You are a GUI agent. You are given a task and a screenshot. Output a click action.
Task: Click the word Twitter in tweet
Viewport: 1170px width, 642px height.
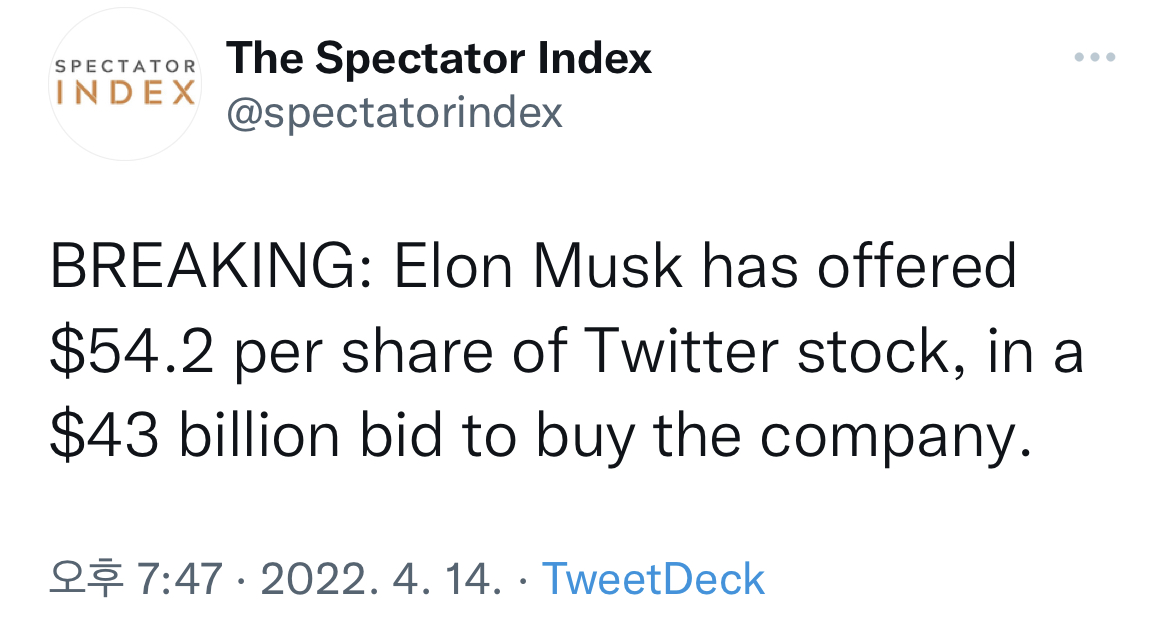[681, 352]
